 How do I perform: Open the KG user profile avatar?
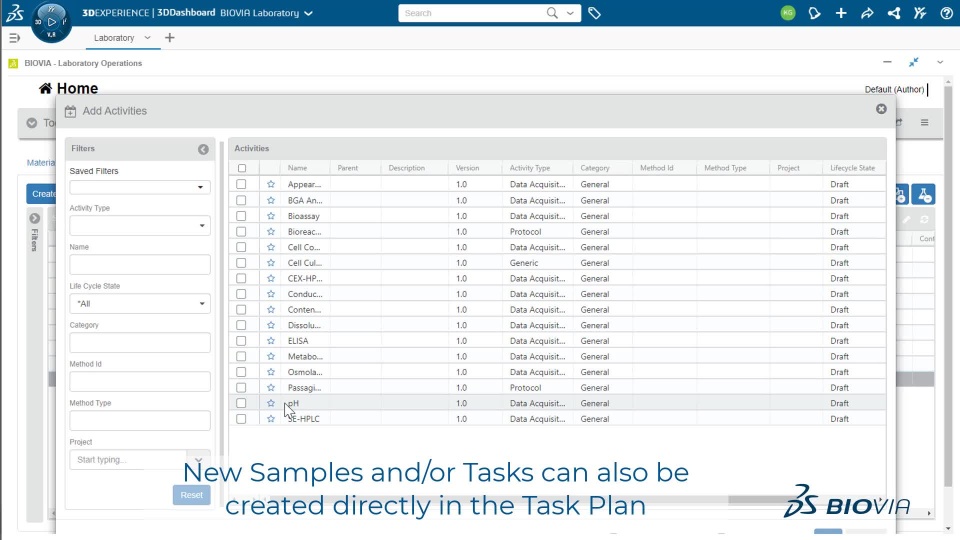pyautogui.click(x=788, y=13)
